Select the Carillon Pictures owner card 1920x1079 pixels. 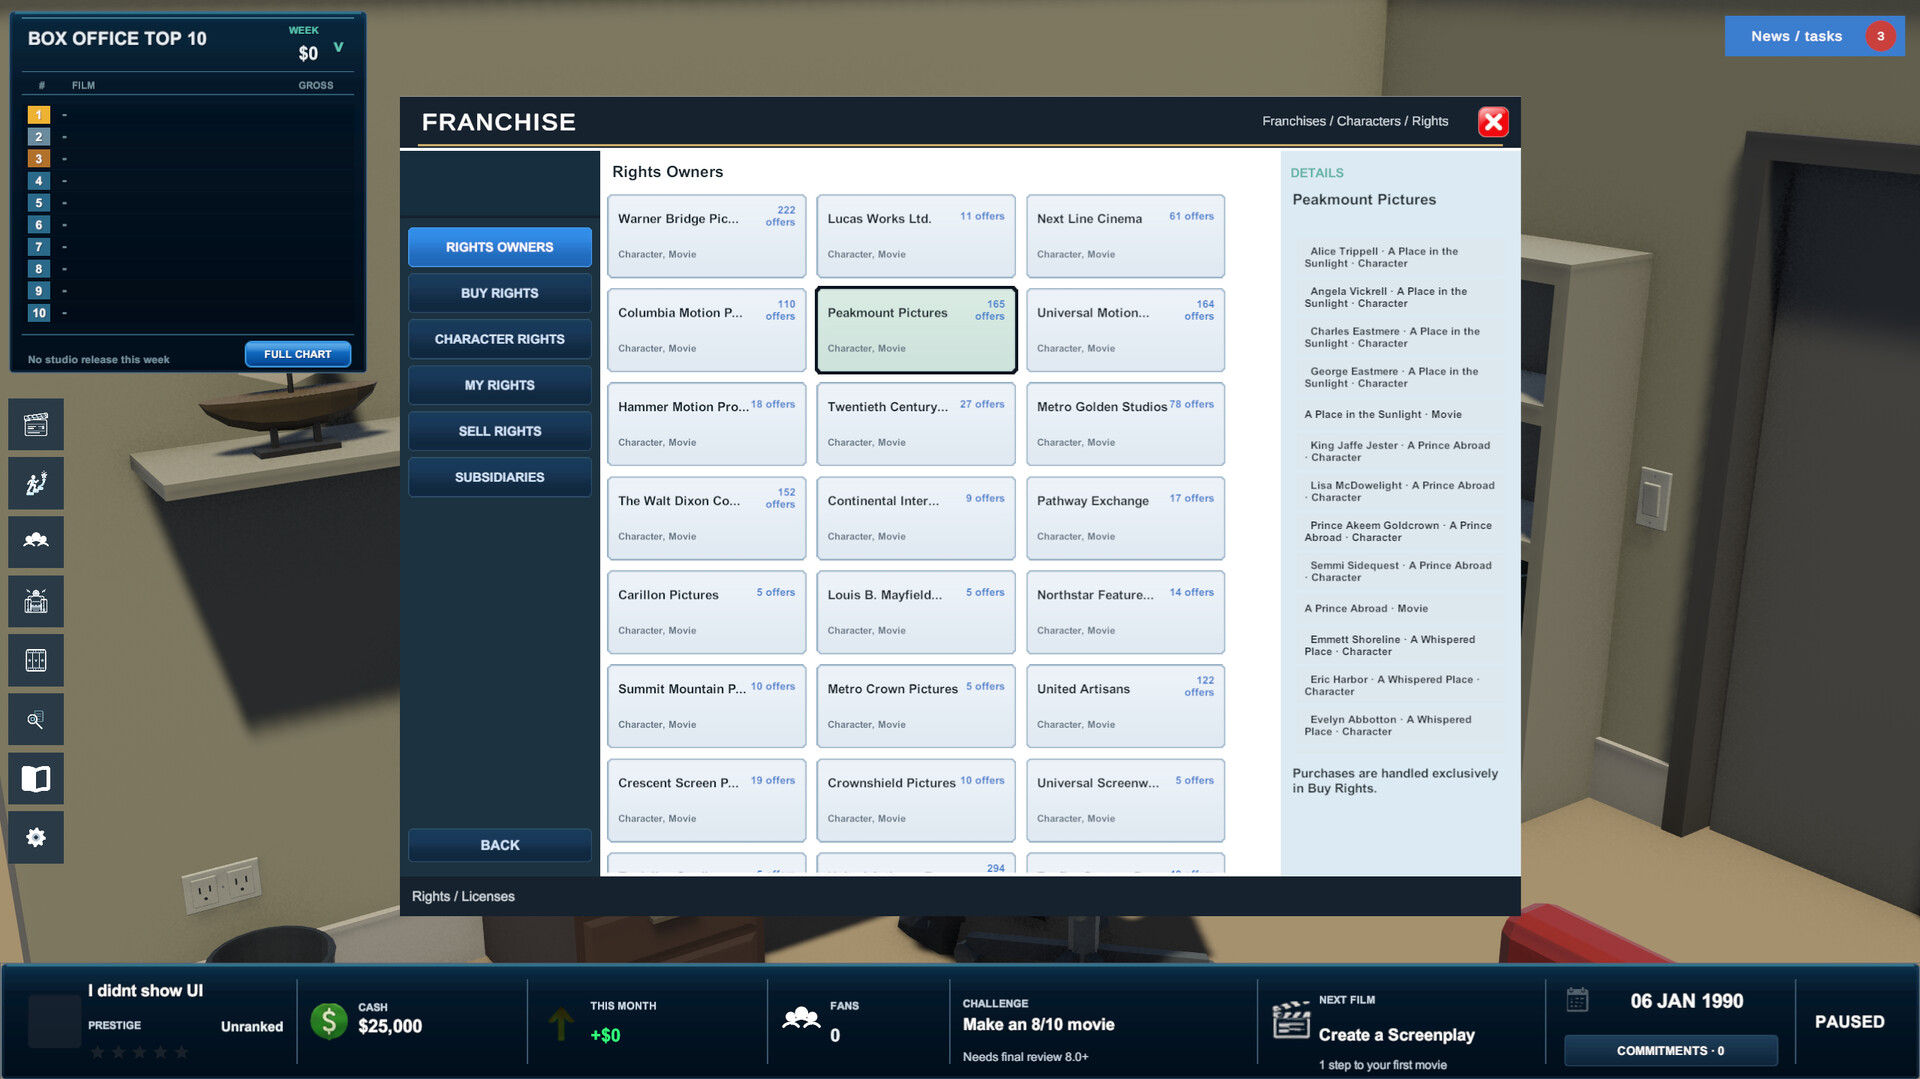[706, 612]
